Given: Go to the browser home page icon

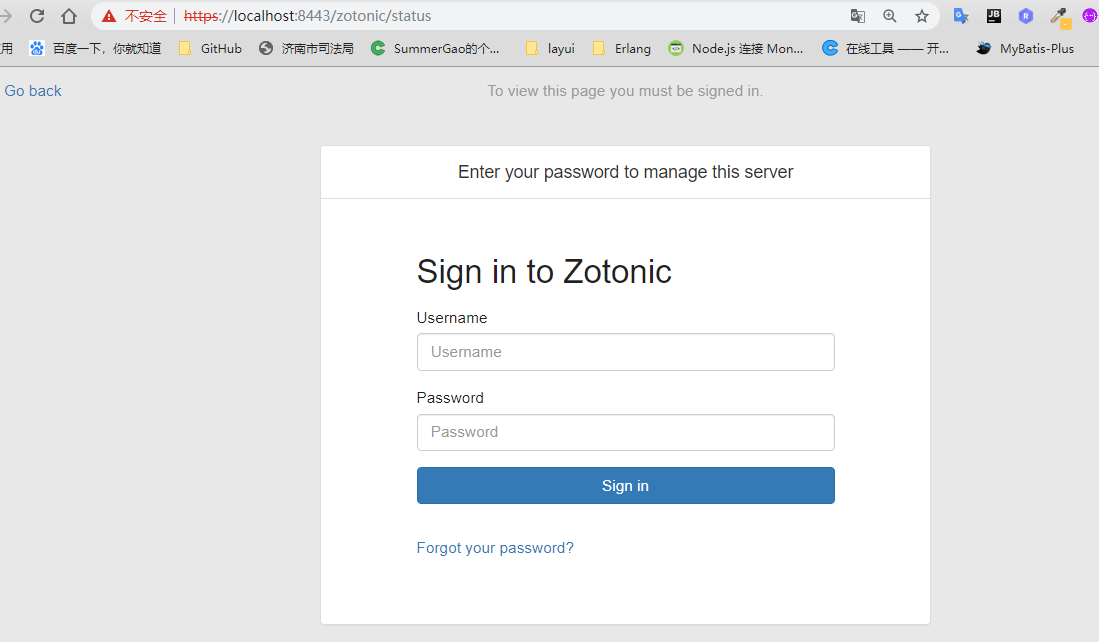Looking at the screenshot, I should point(69,16).
